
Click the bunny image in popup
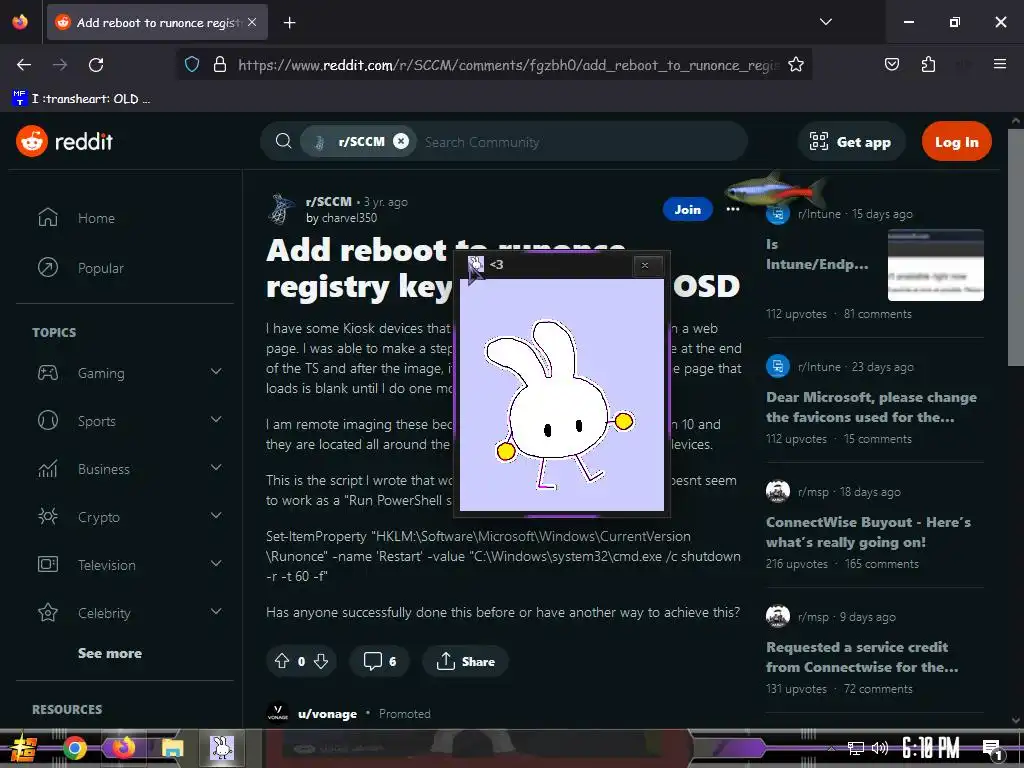pyautogui.click(x=562, y=394)
